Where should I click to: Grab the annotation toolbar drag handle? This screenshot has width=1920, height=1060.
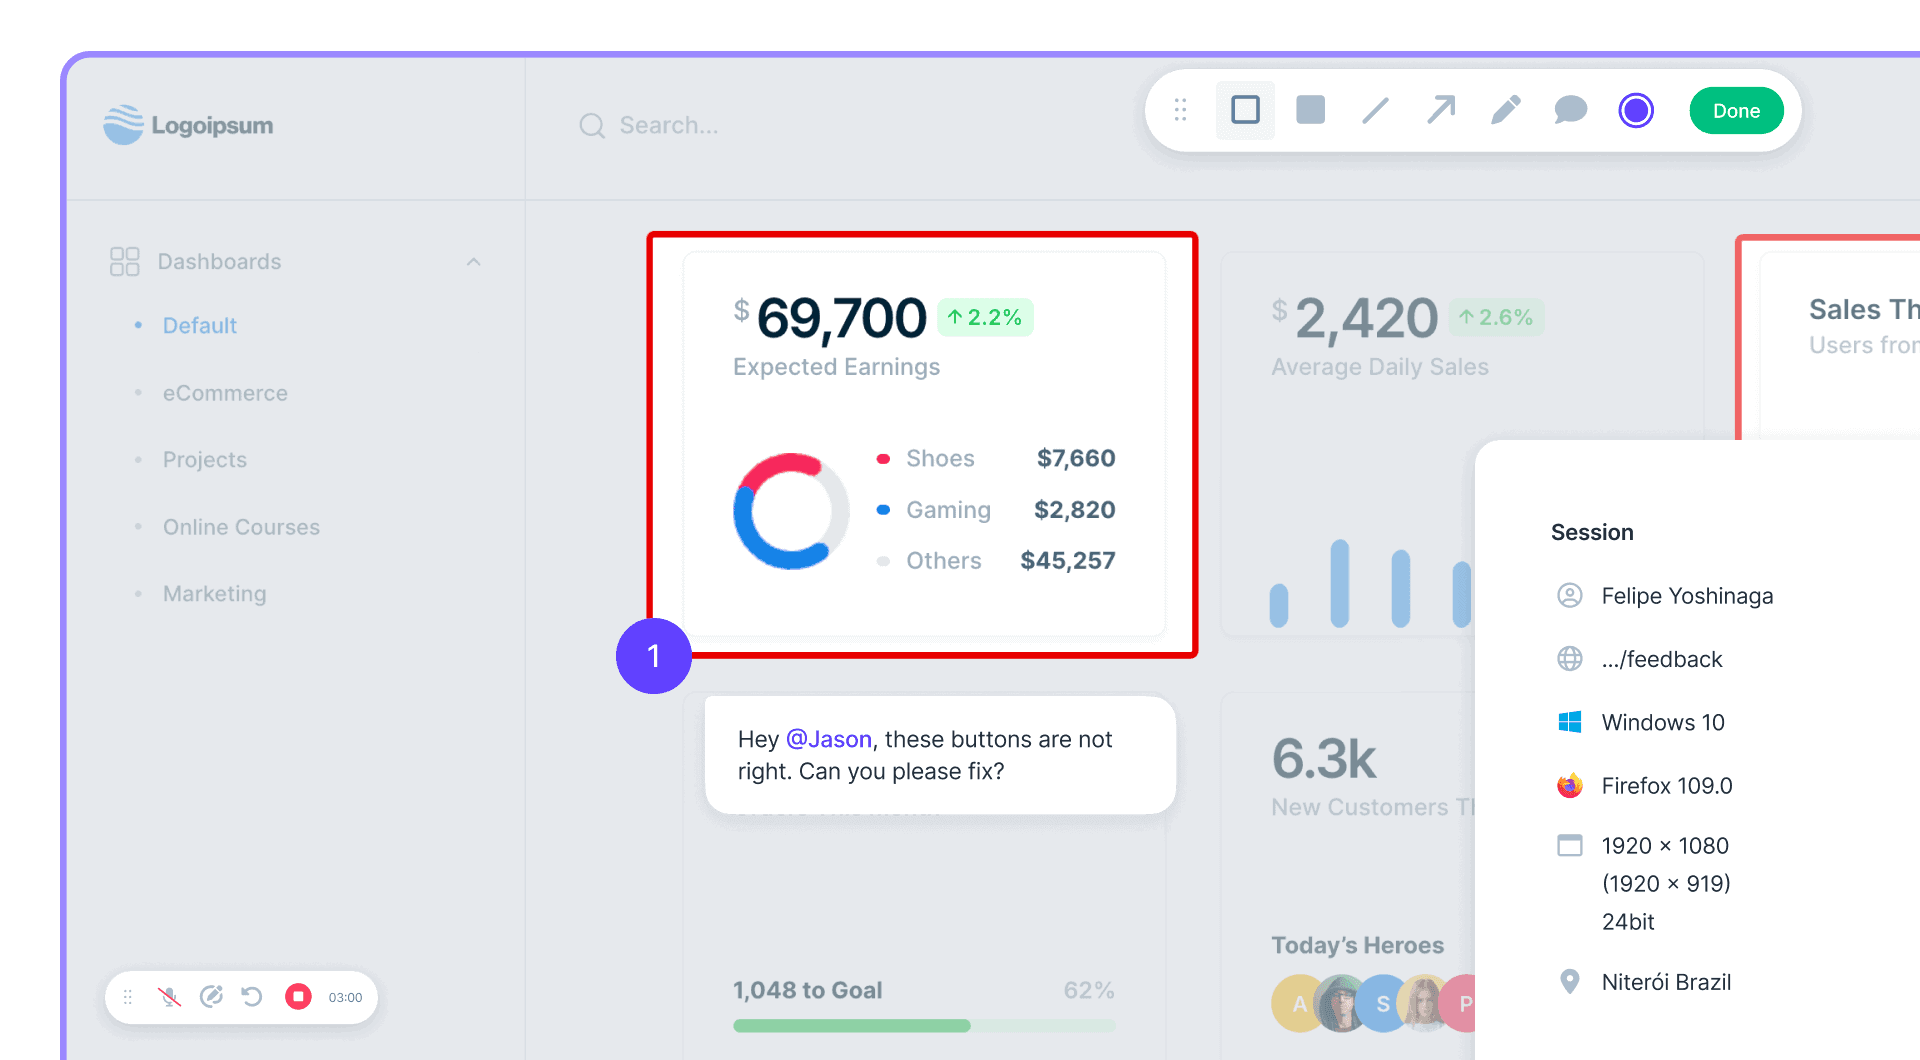(1180, 110)
